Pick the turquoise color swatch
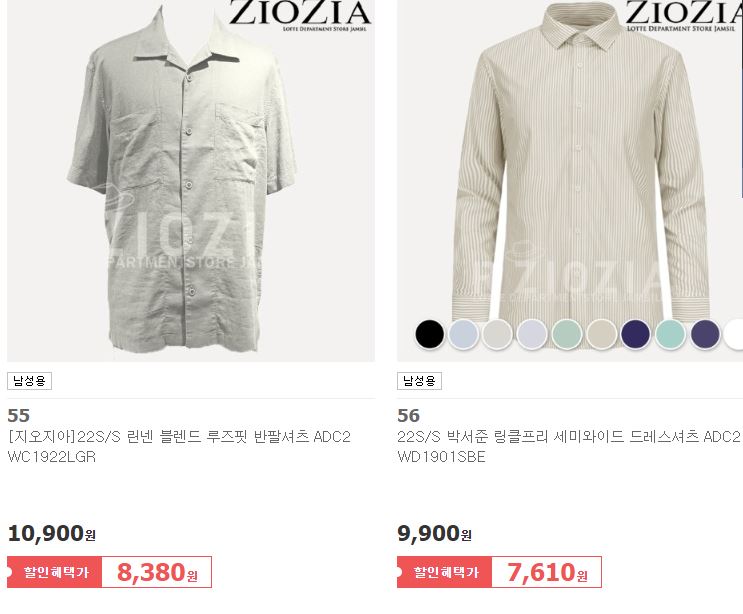The image size is (743, 614). [671, 334]
